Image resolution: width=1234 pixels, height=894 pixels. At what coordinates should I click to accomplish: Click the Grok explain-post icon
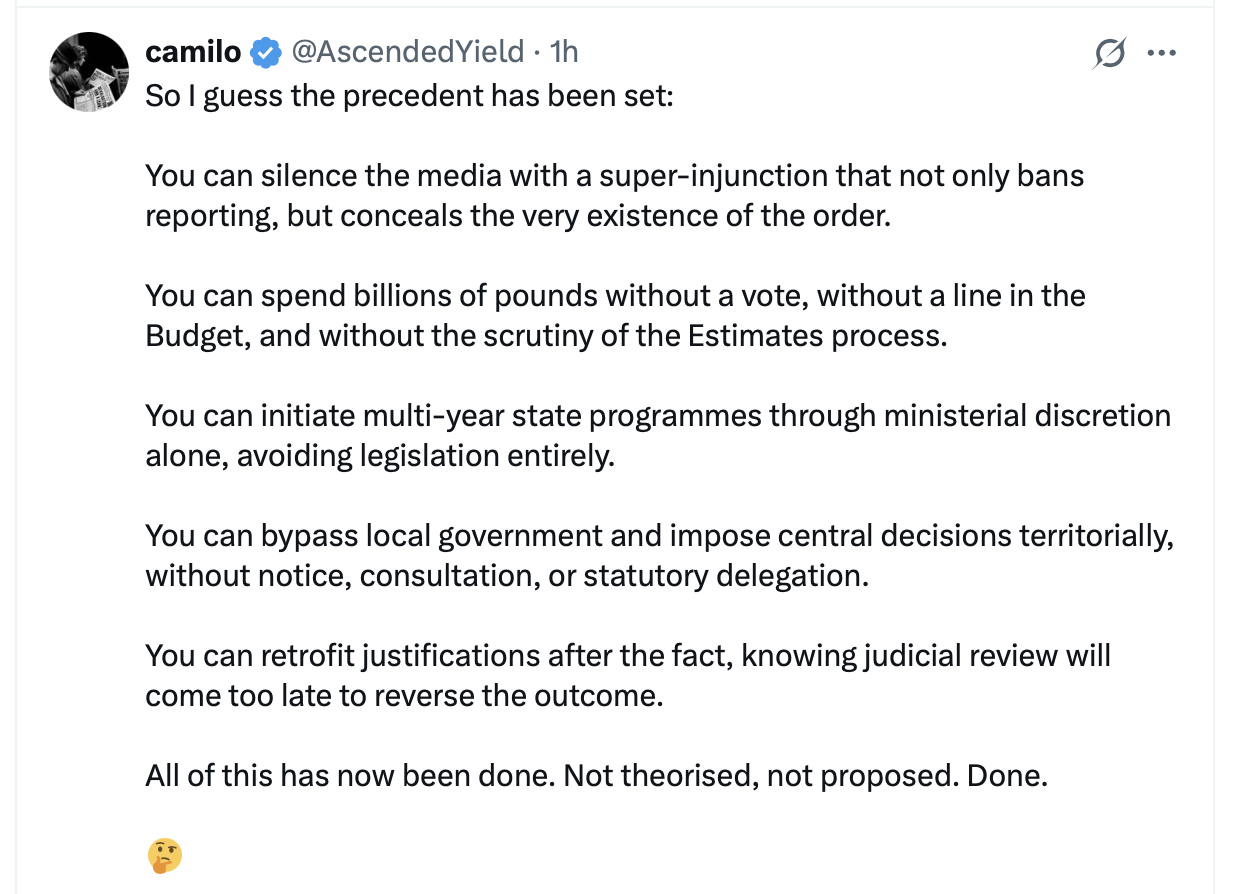pyautogui.click(x=1109, y=53)
